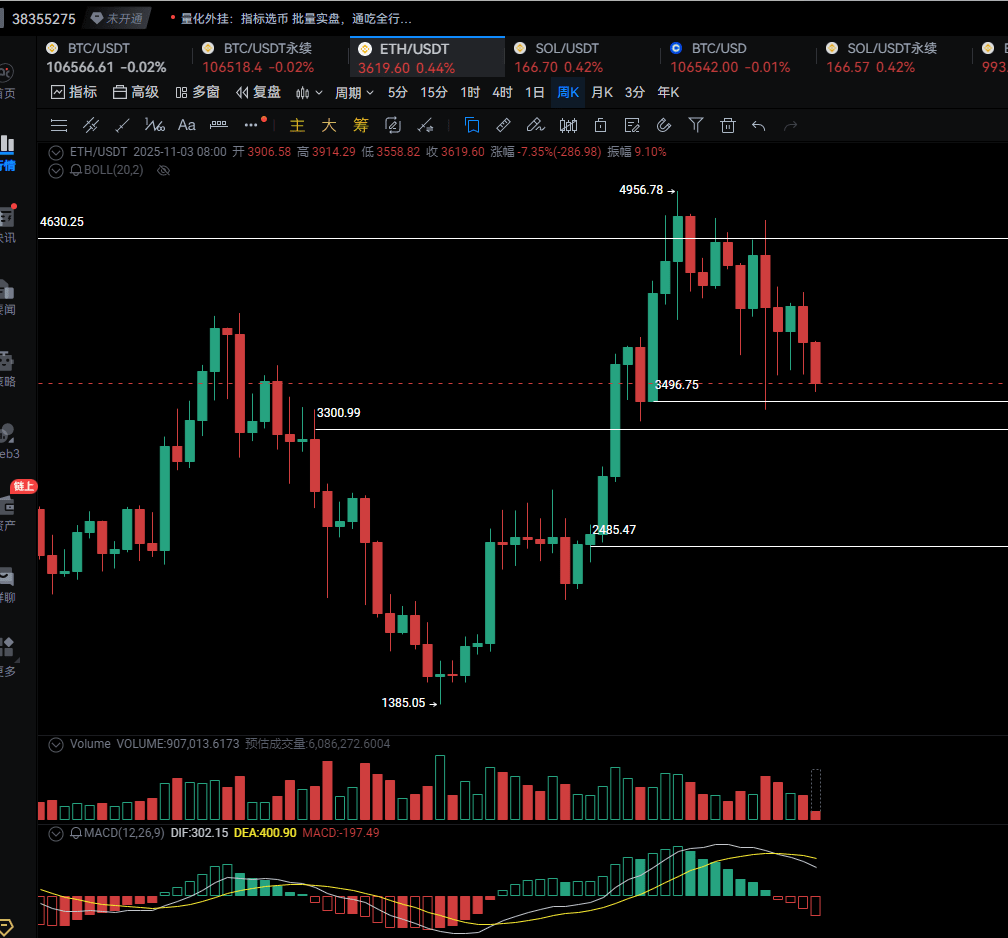Screen dimensions: 1008x938
Task: Click the 复盘 replay button
Action: click(259, 92)
